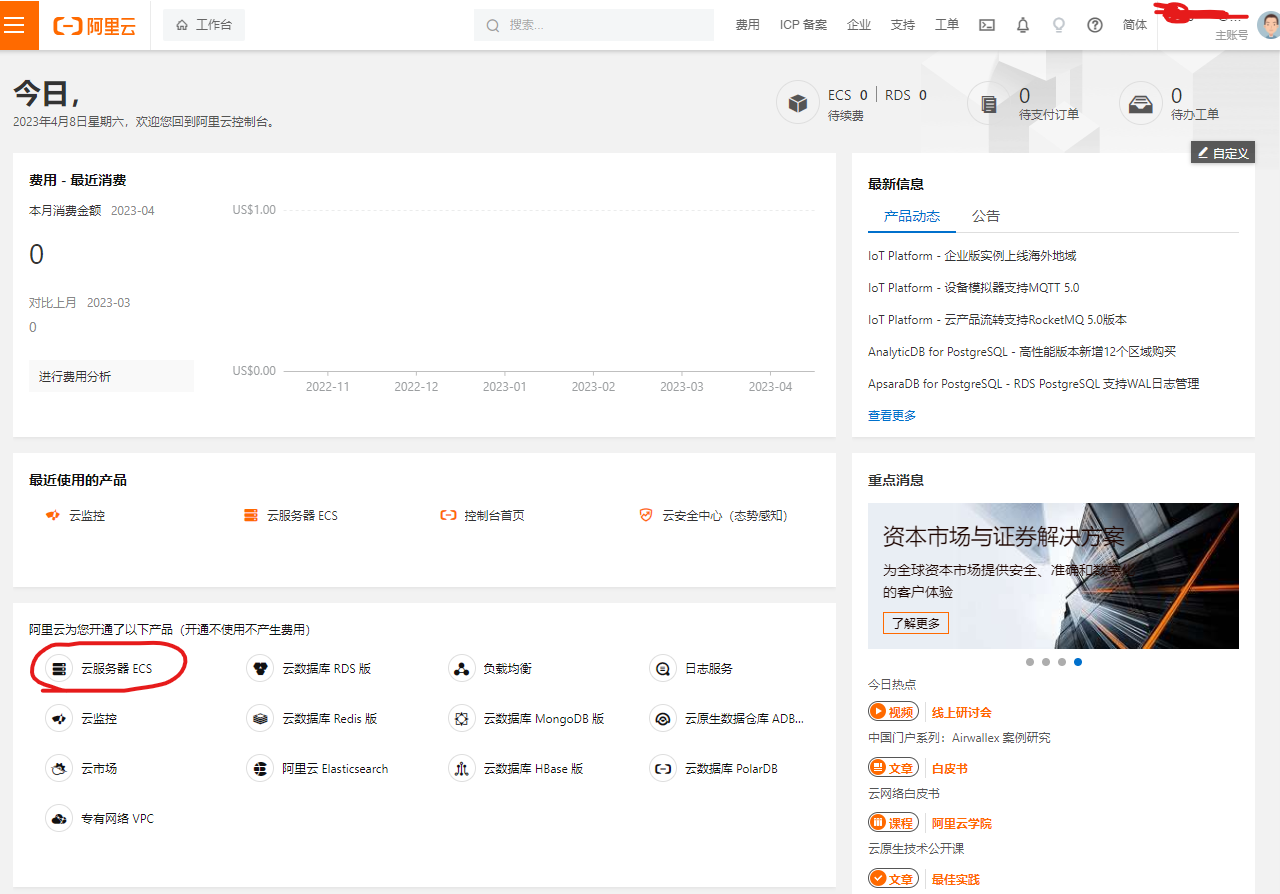Open 云数据库 RDS 版 product
Viewport: 1280px width, 894px height.
click(x=309, y=668)
